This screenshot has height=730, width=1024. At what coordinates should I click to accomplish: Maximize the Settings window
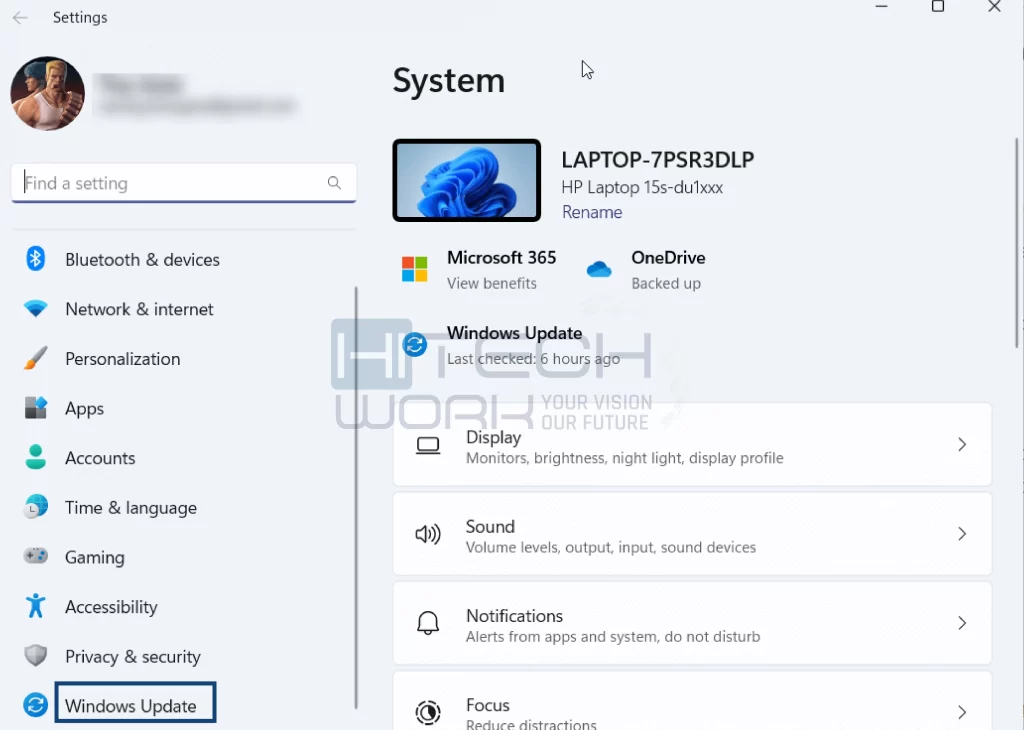(x=938, y=7)
